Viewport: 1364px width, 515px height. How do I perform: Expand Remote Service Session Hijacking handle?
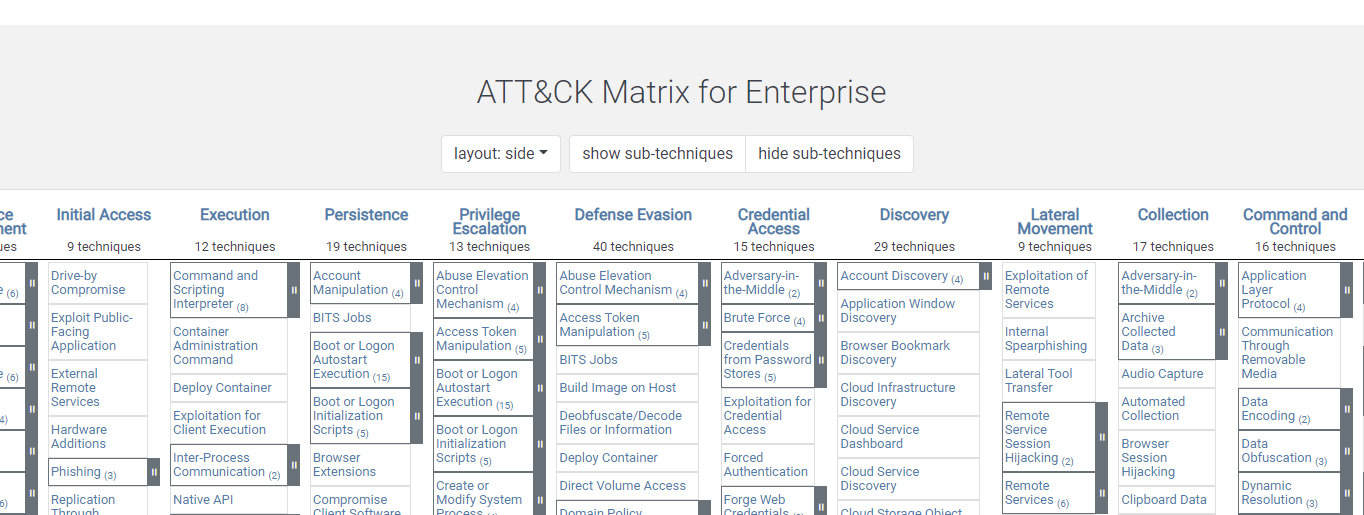coord(1101,437)
